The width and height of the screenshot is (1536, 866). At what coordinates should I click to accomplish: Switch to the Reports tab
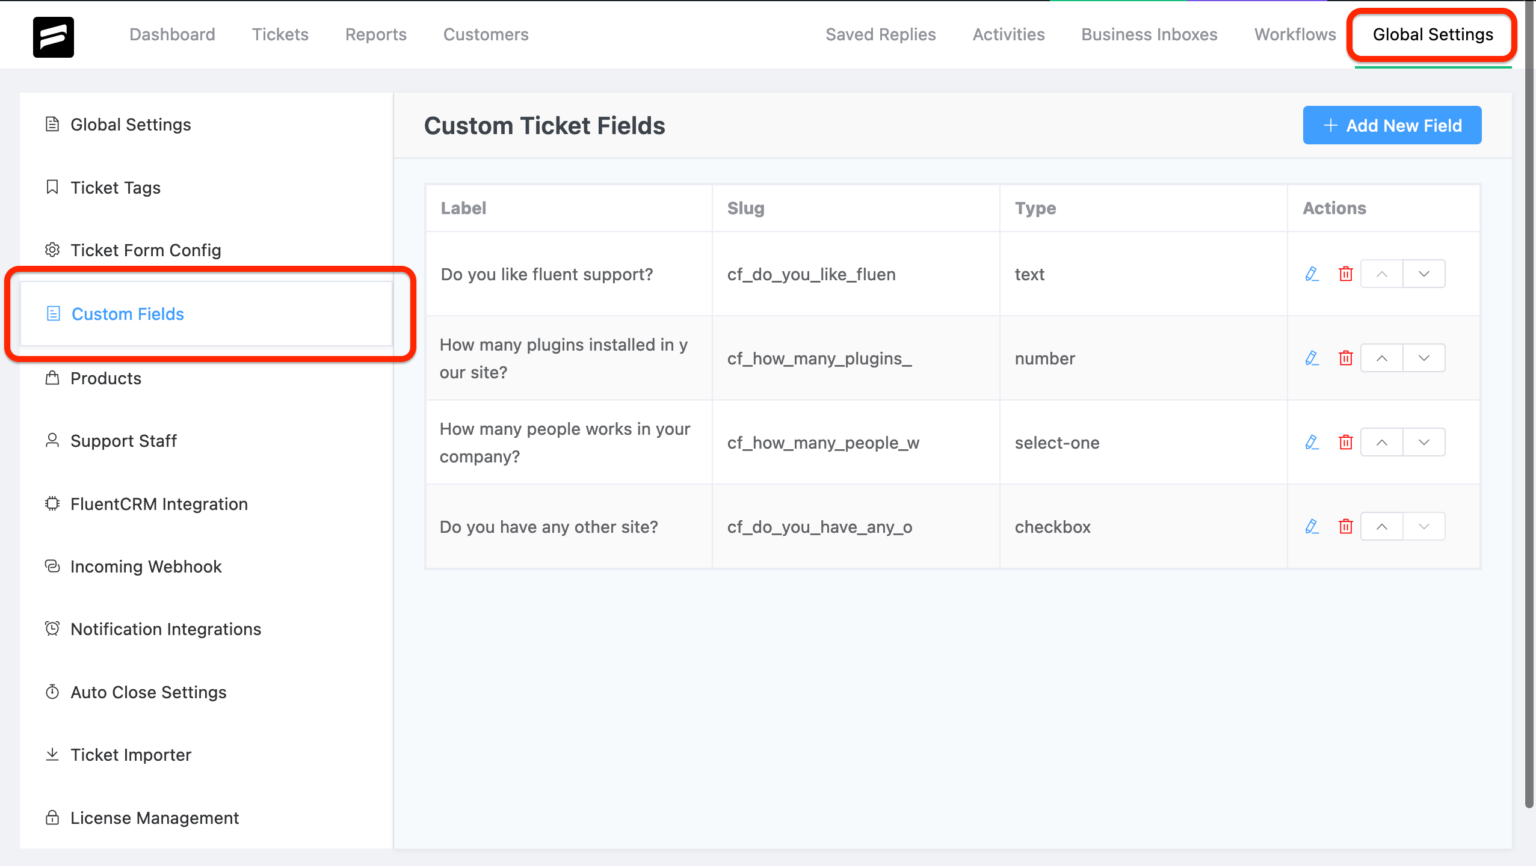375,34
